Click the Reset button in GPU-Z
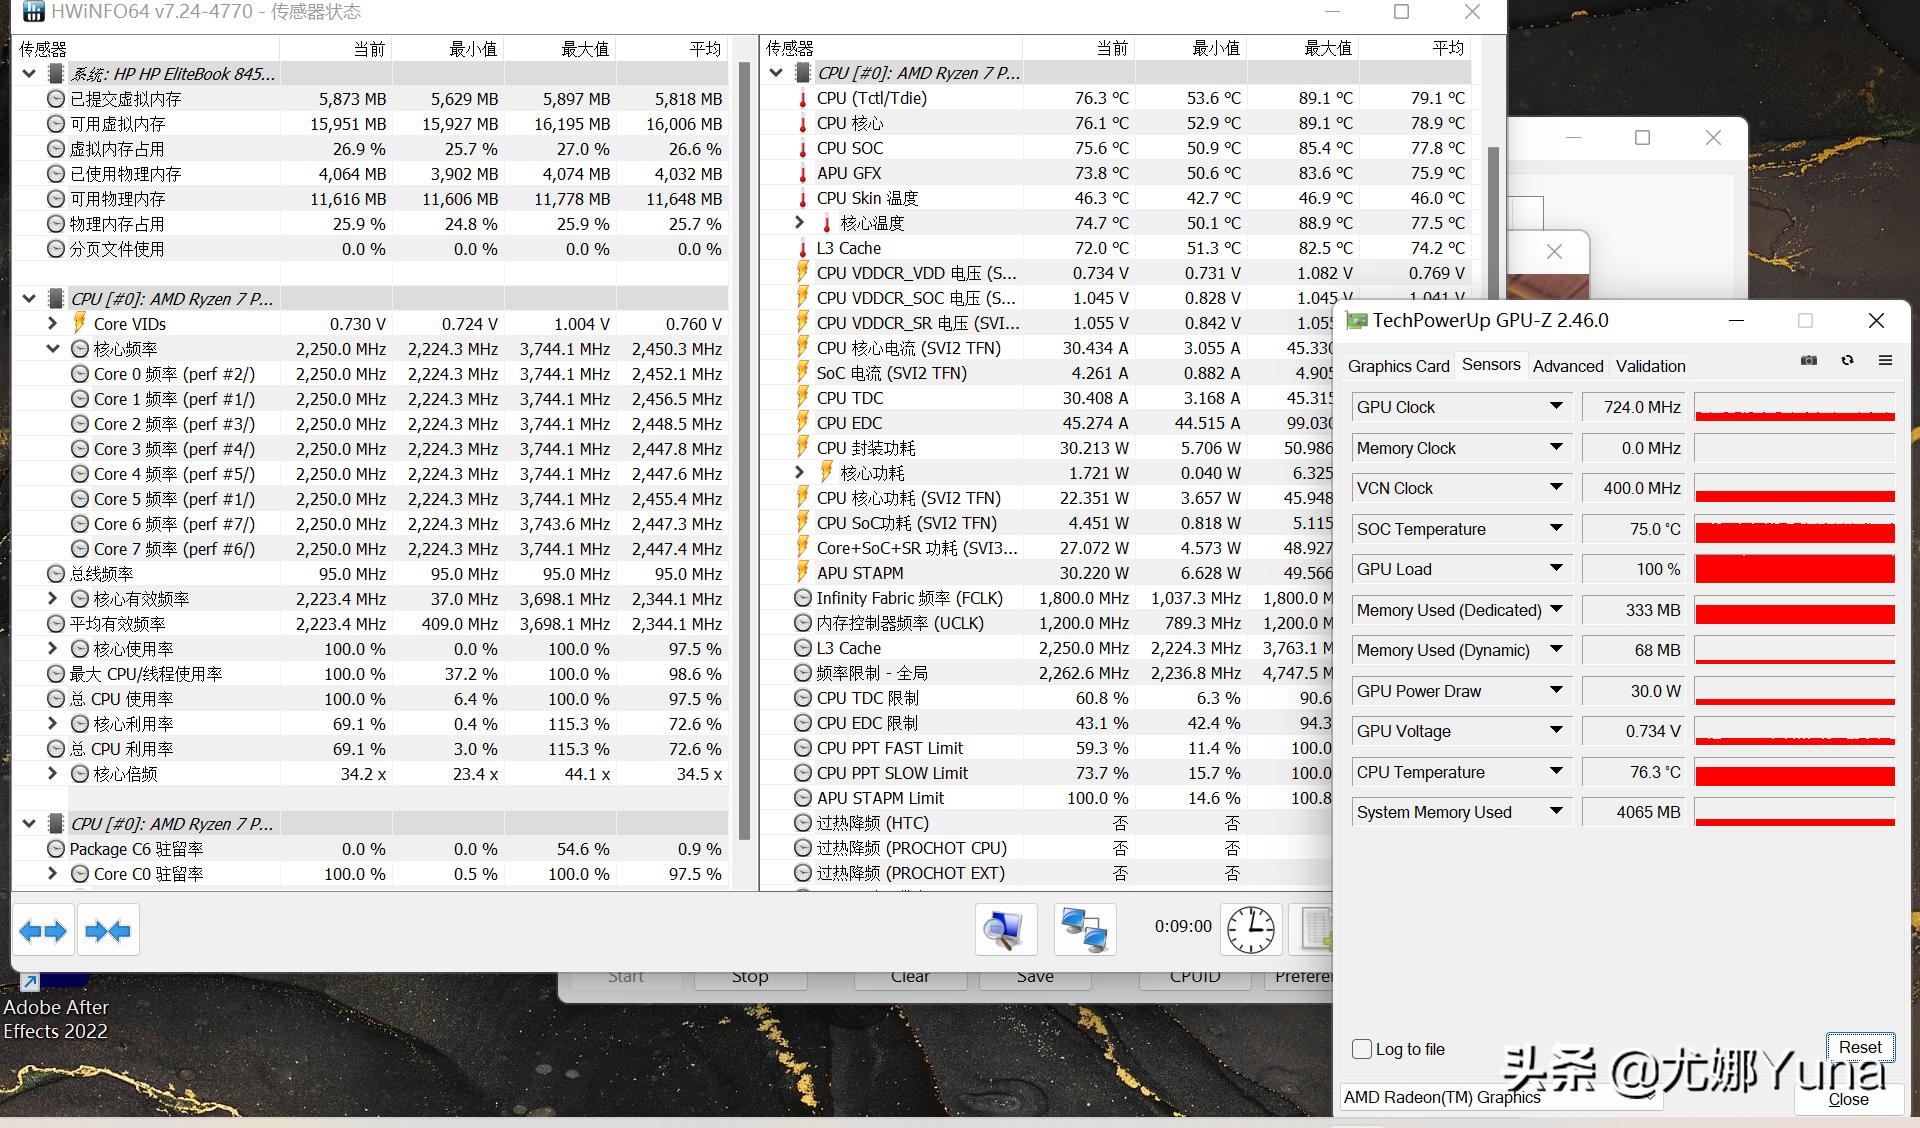The image size is (1920, 1128). tap(1859, 1047)
